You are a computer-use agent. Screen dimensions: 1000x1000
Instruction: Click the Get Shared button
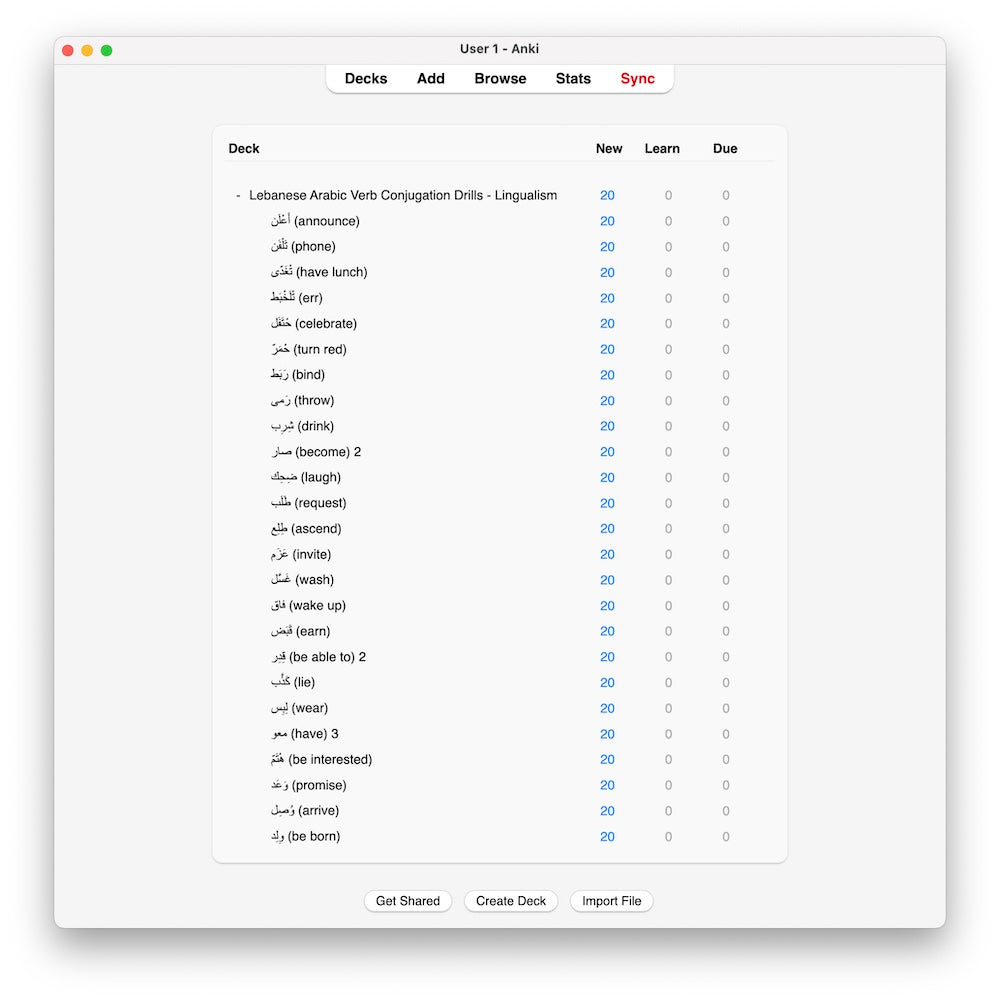click(408, 901)
